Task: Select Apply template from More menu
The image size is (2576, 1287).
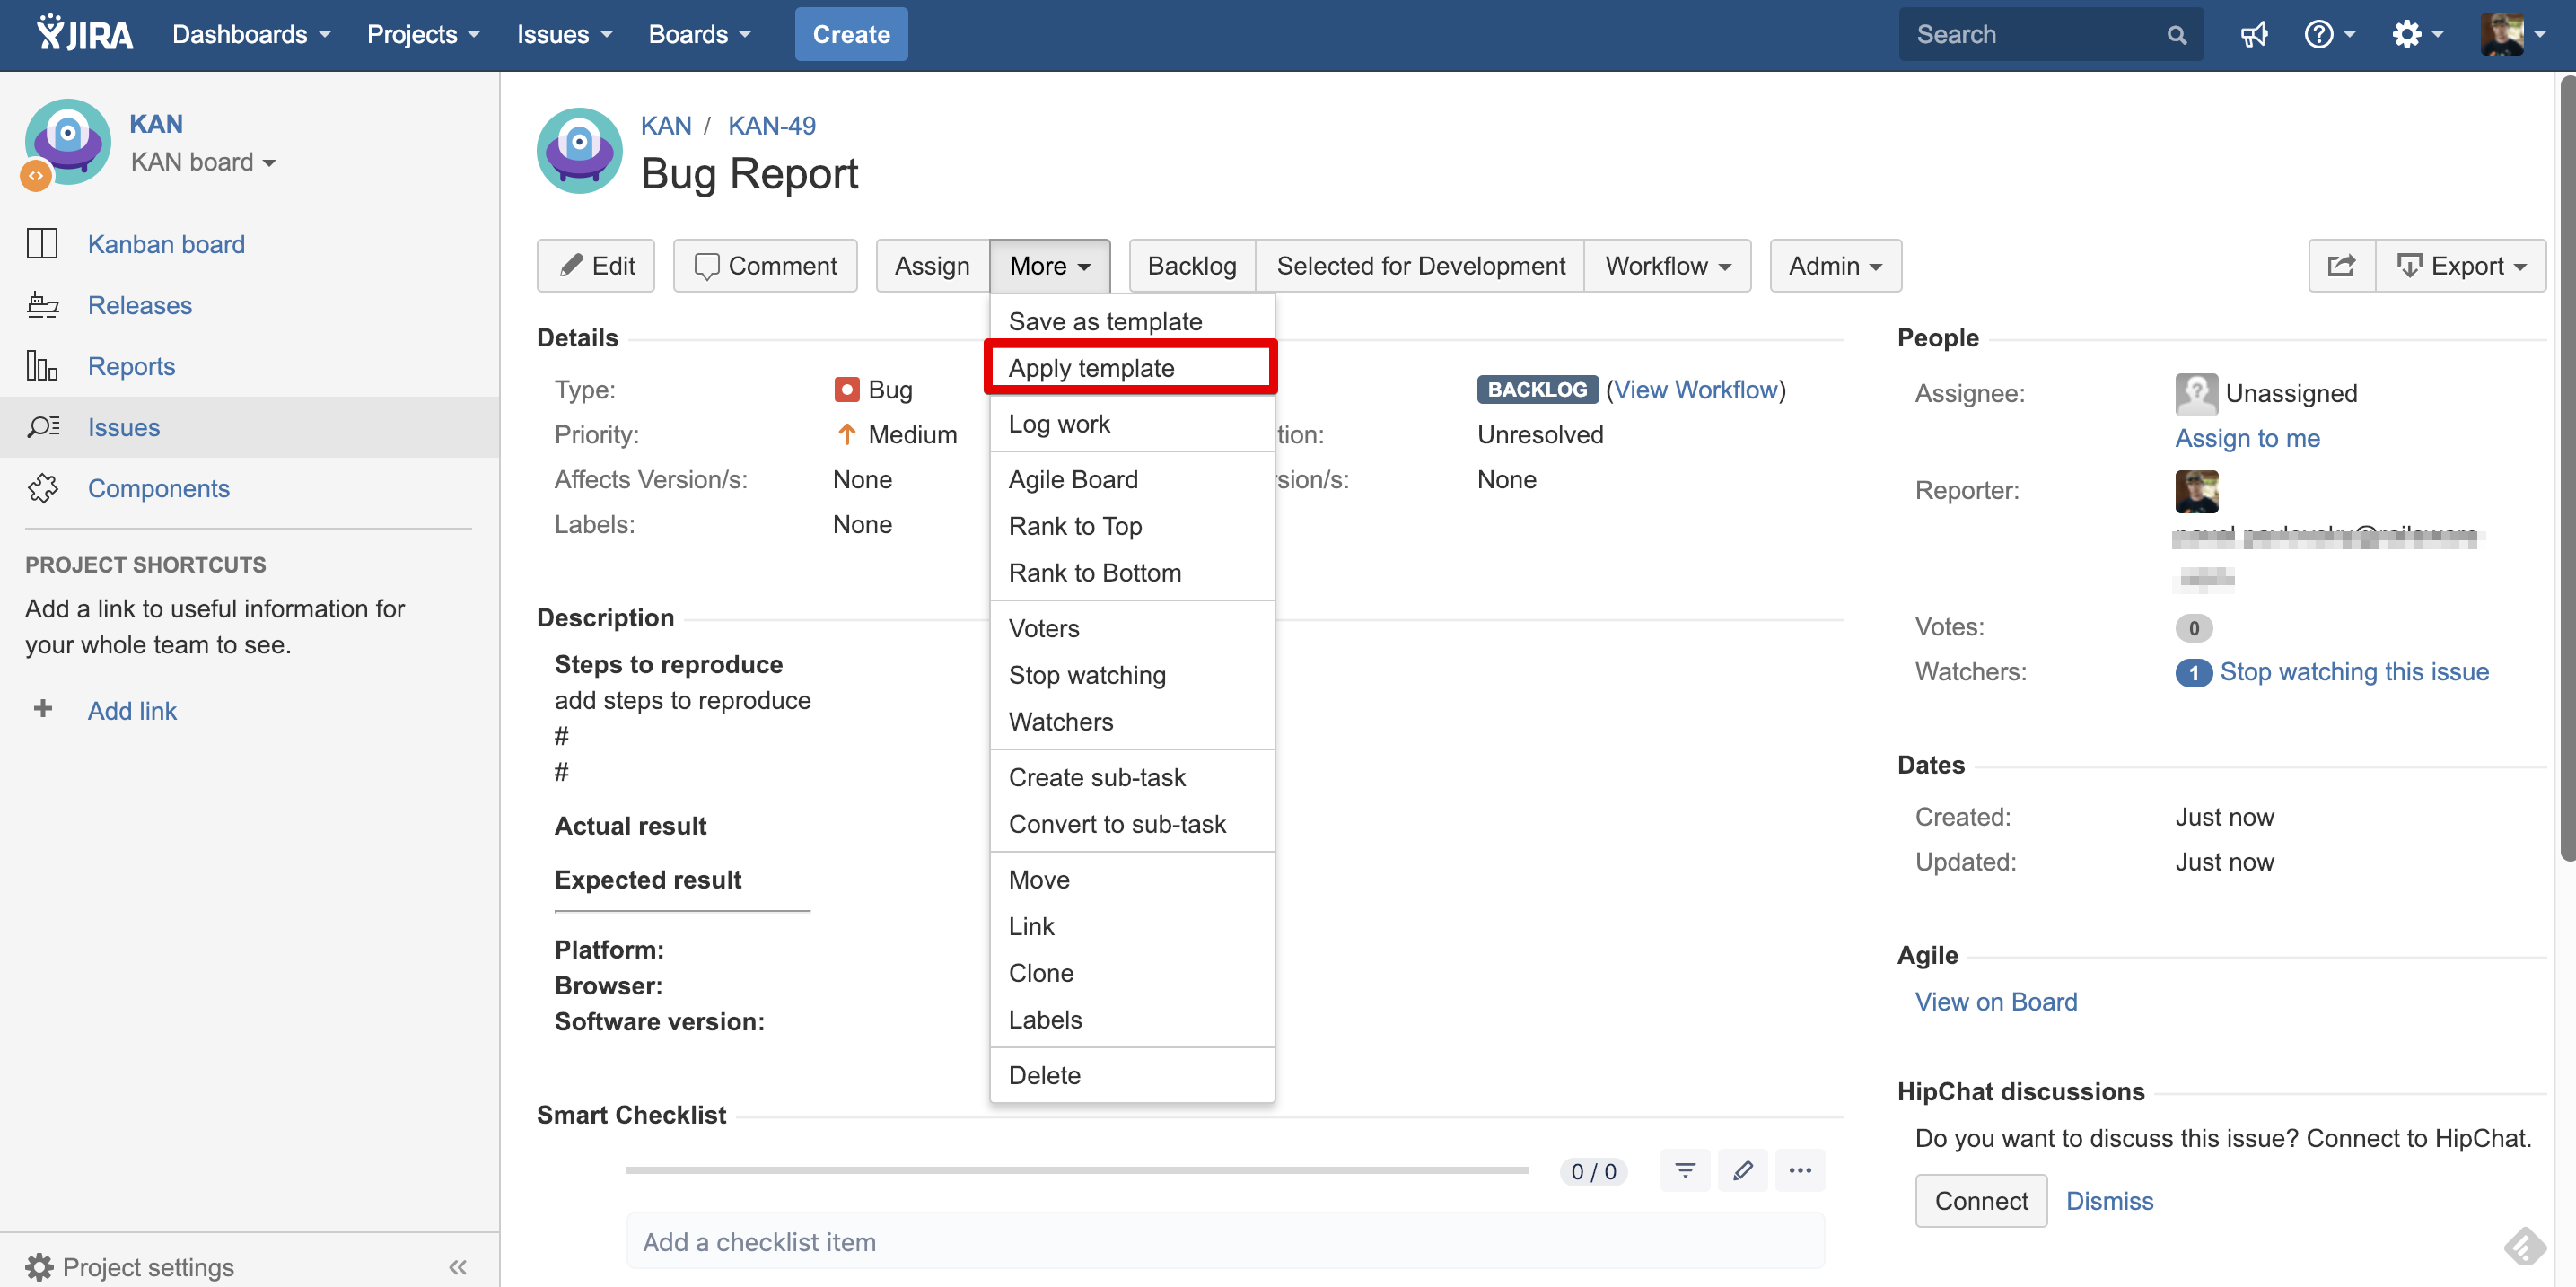Action: click(x=1091, y=368)
